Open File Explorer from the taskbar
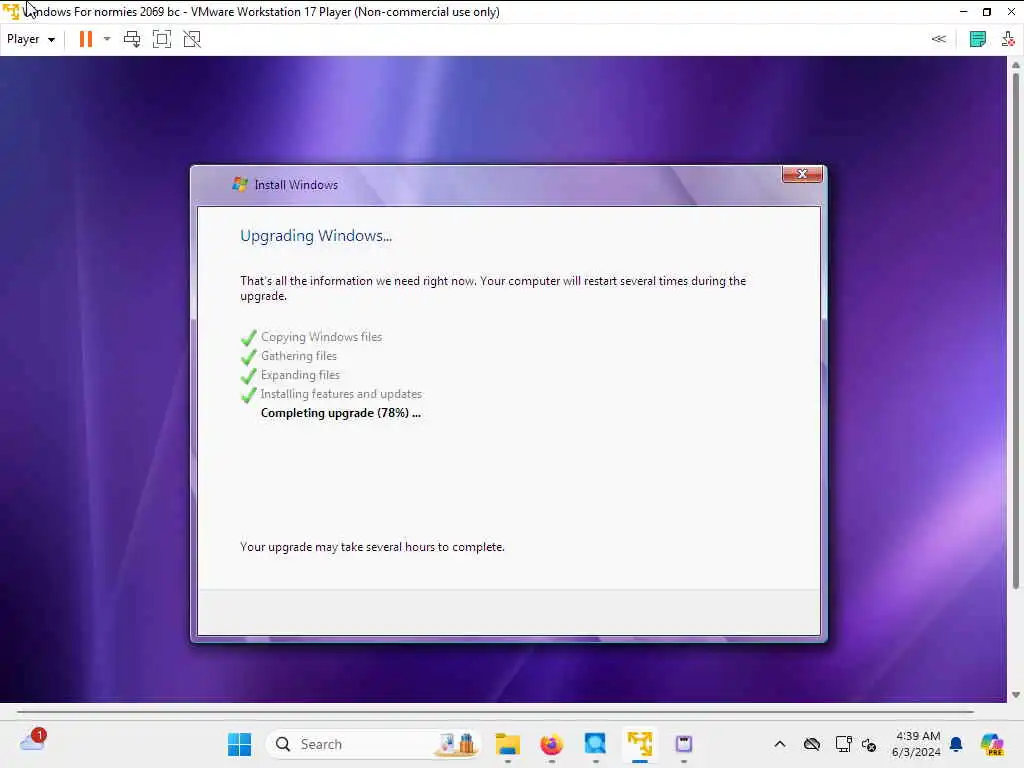Viewport: 1024px width, 768px height. [507, 744]
